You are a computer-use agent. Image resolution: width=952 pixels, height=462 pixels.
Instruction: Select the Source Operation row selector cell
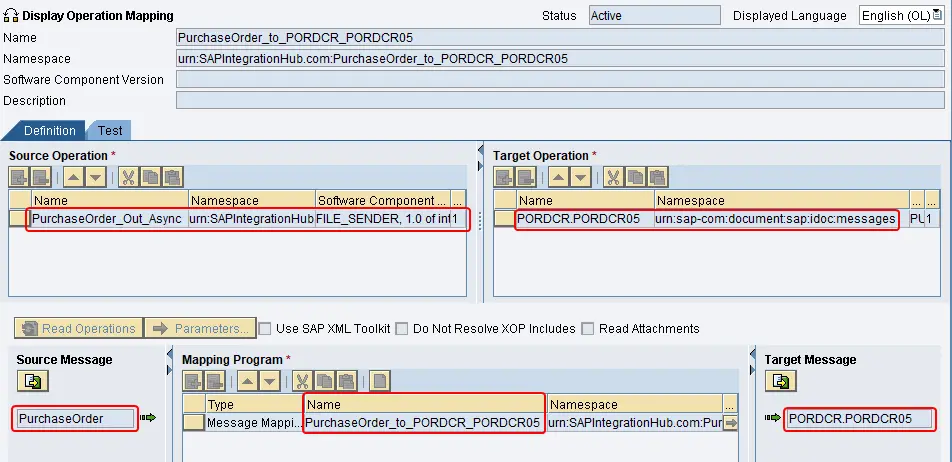click(20, 219)
